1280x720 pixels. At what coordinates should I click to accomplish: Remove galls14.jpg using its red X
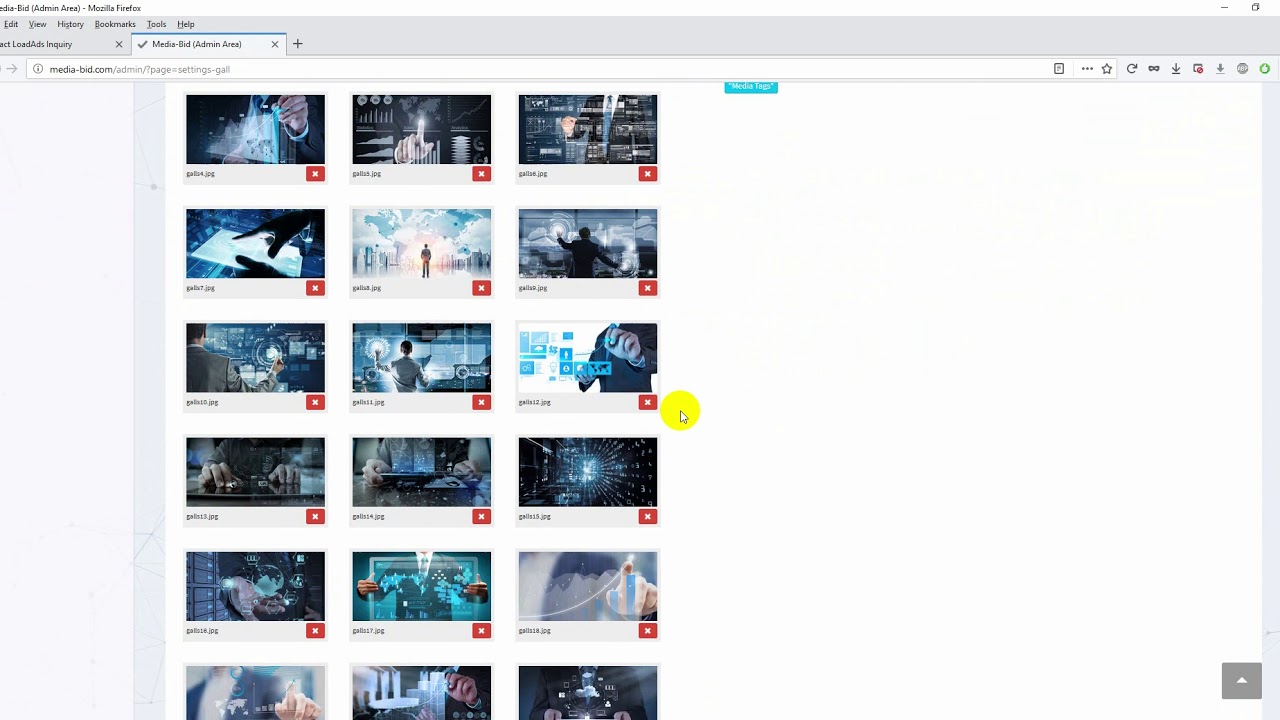[481, 517]
